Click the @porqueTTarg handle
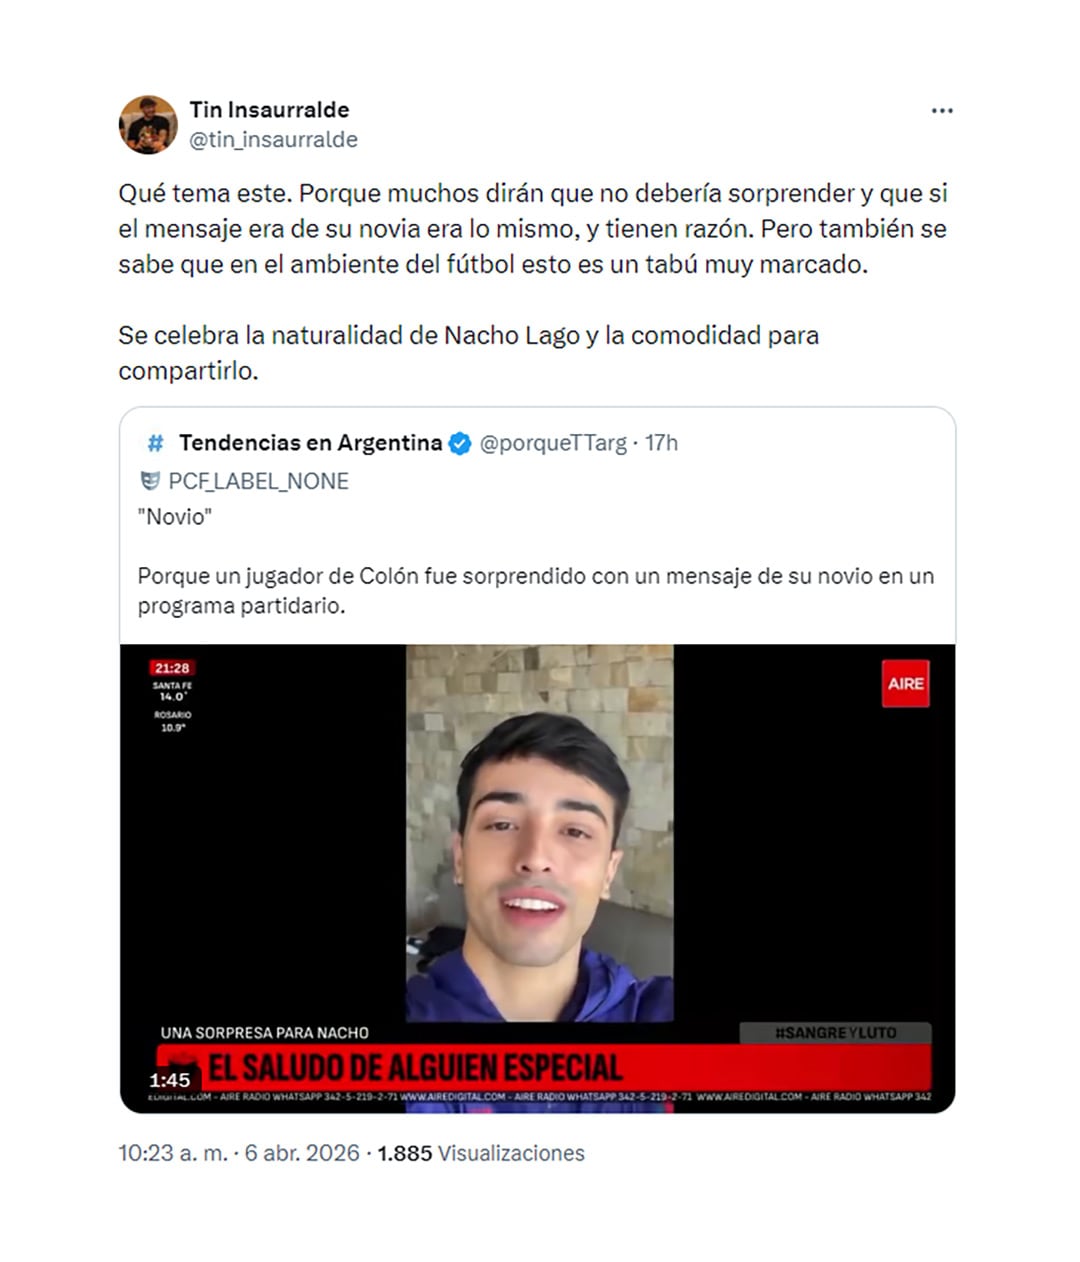 point(553,443)
